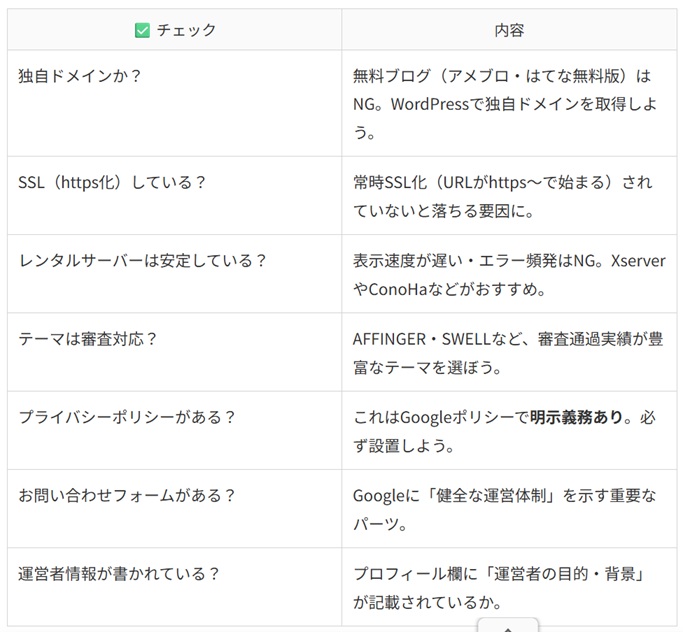Click the word WordPress in the first row
This screenshot has height=632, width=683.
(444, 104)
